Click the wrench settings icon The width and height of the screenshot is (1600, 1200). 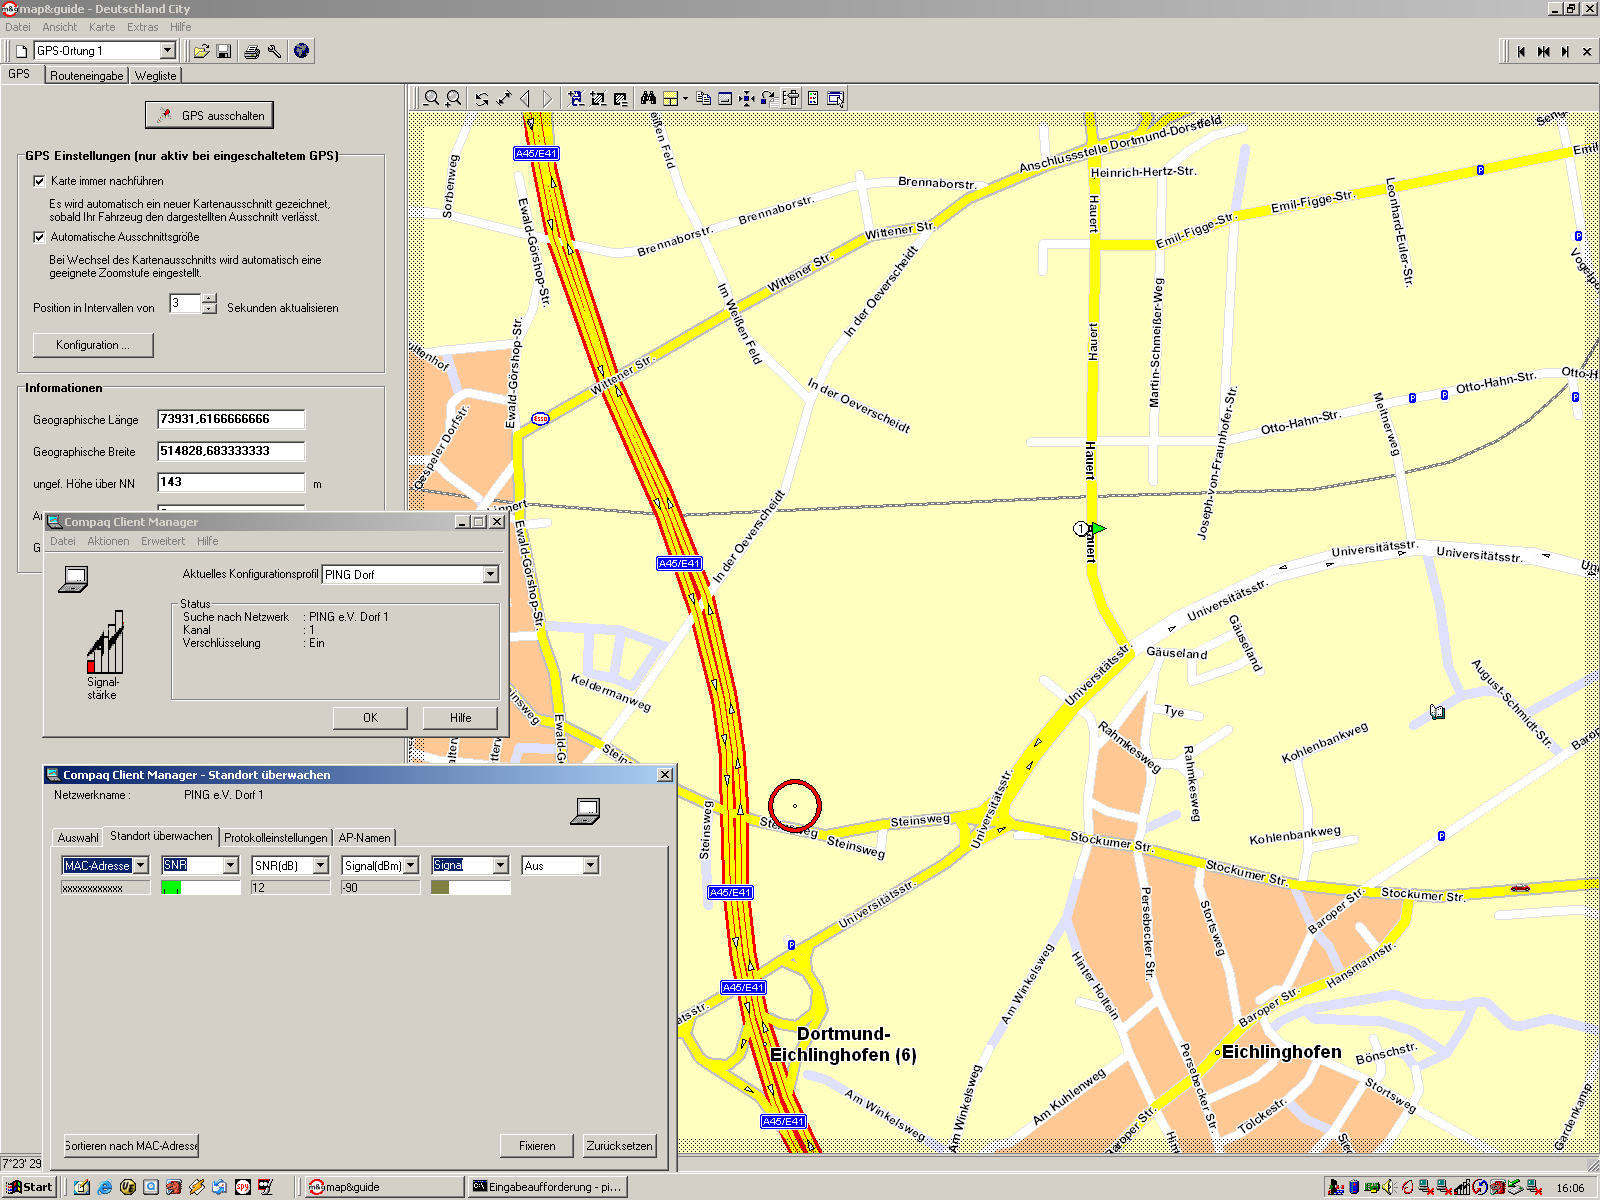click(x=274, y=51)
